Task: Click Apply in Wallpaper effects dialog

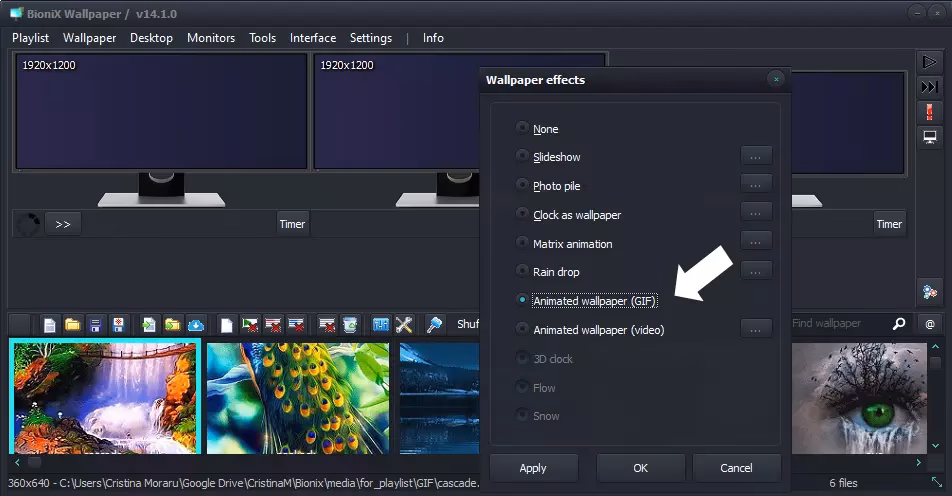Action: click(533, 468)
